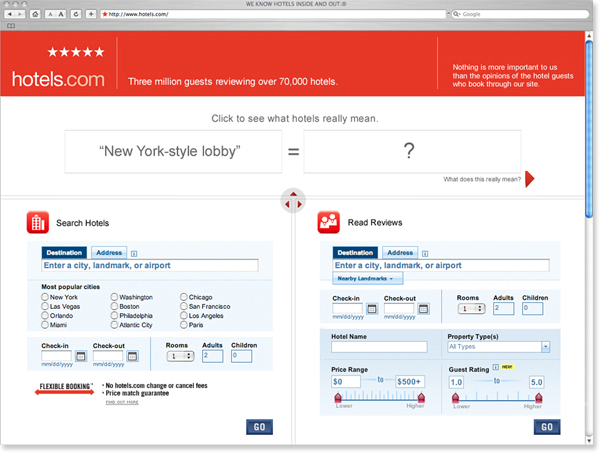Click the Guest Rating higher slider handle
The width and height of the screenshot is (600, 453).
pos(538,398)
